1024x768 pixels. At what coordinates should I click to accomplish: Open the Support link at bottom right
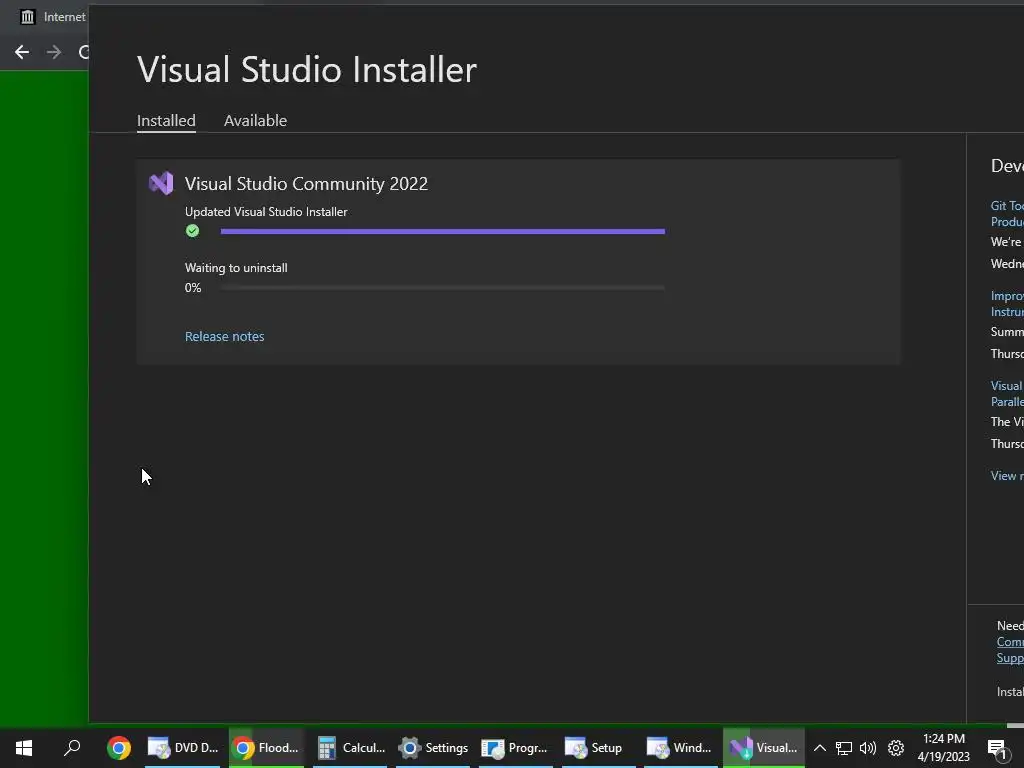(x=1010, y=658)
